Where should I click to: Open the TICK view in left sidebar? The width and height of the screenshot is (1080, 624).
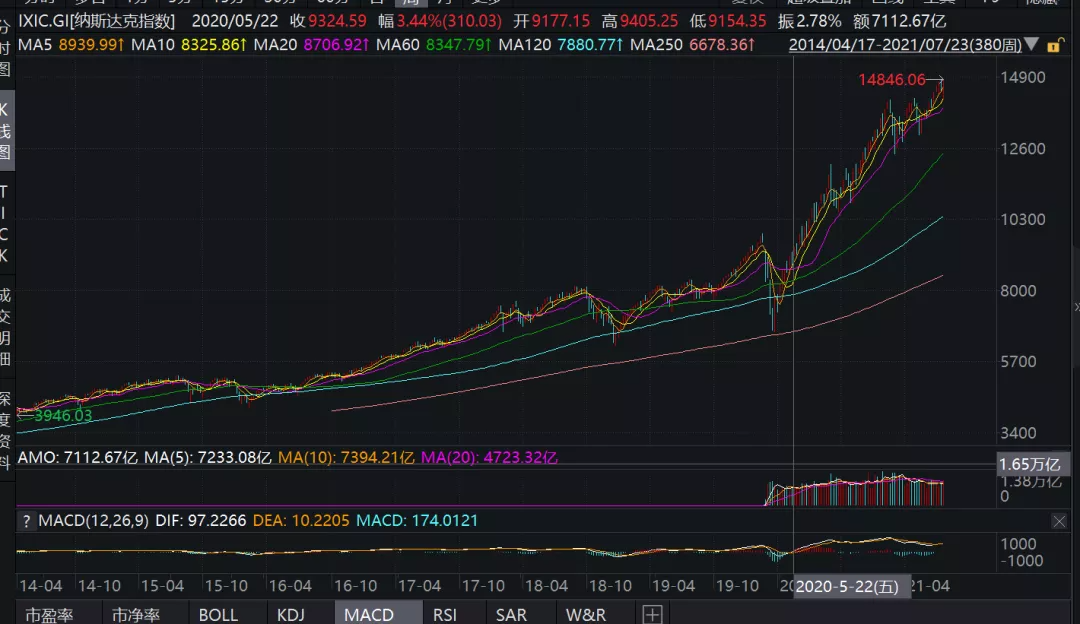click(6, 224)
